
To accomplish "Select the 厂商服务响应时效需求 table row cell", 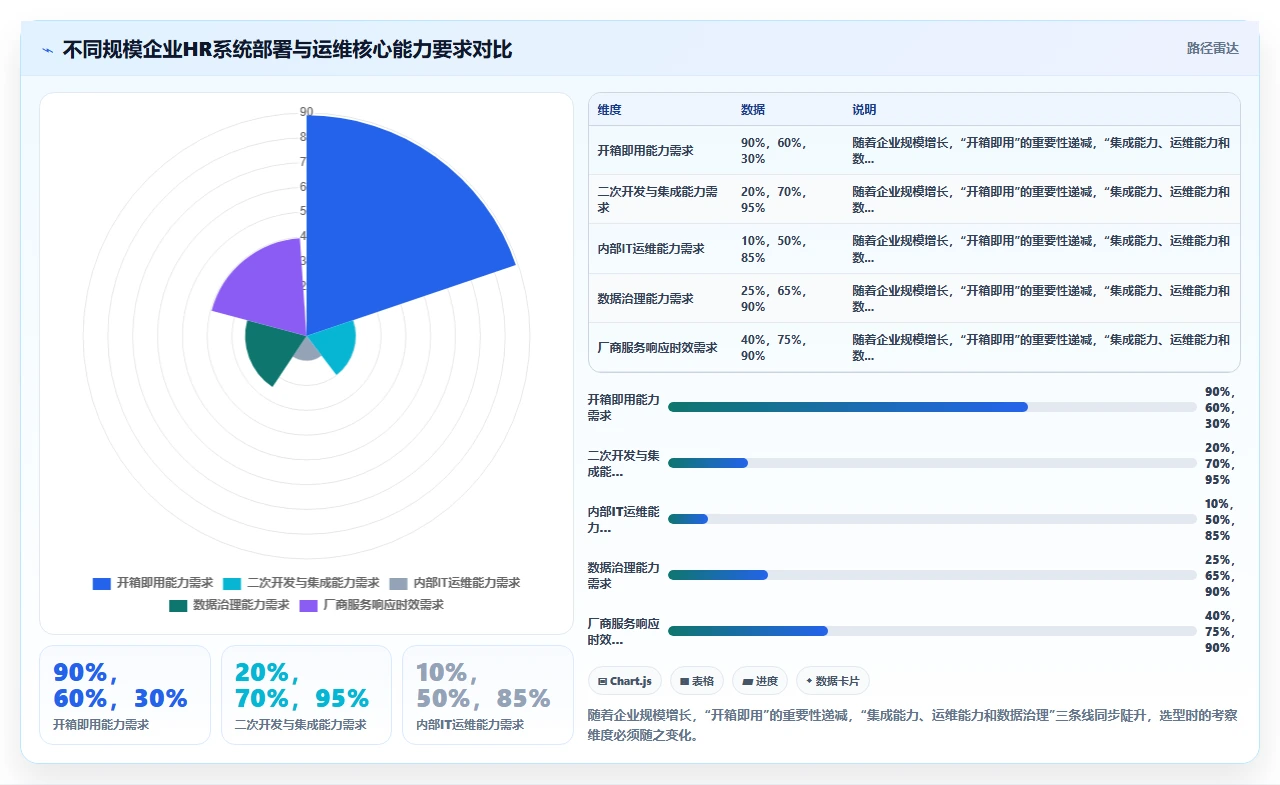I will click(x=660, y=347).
